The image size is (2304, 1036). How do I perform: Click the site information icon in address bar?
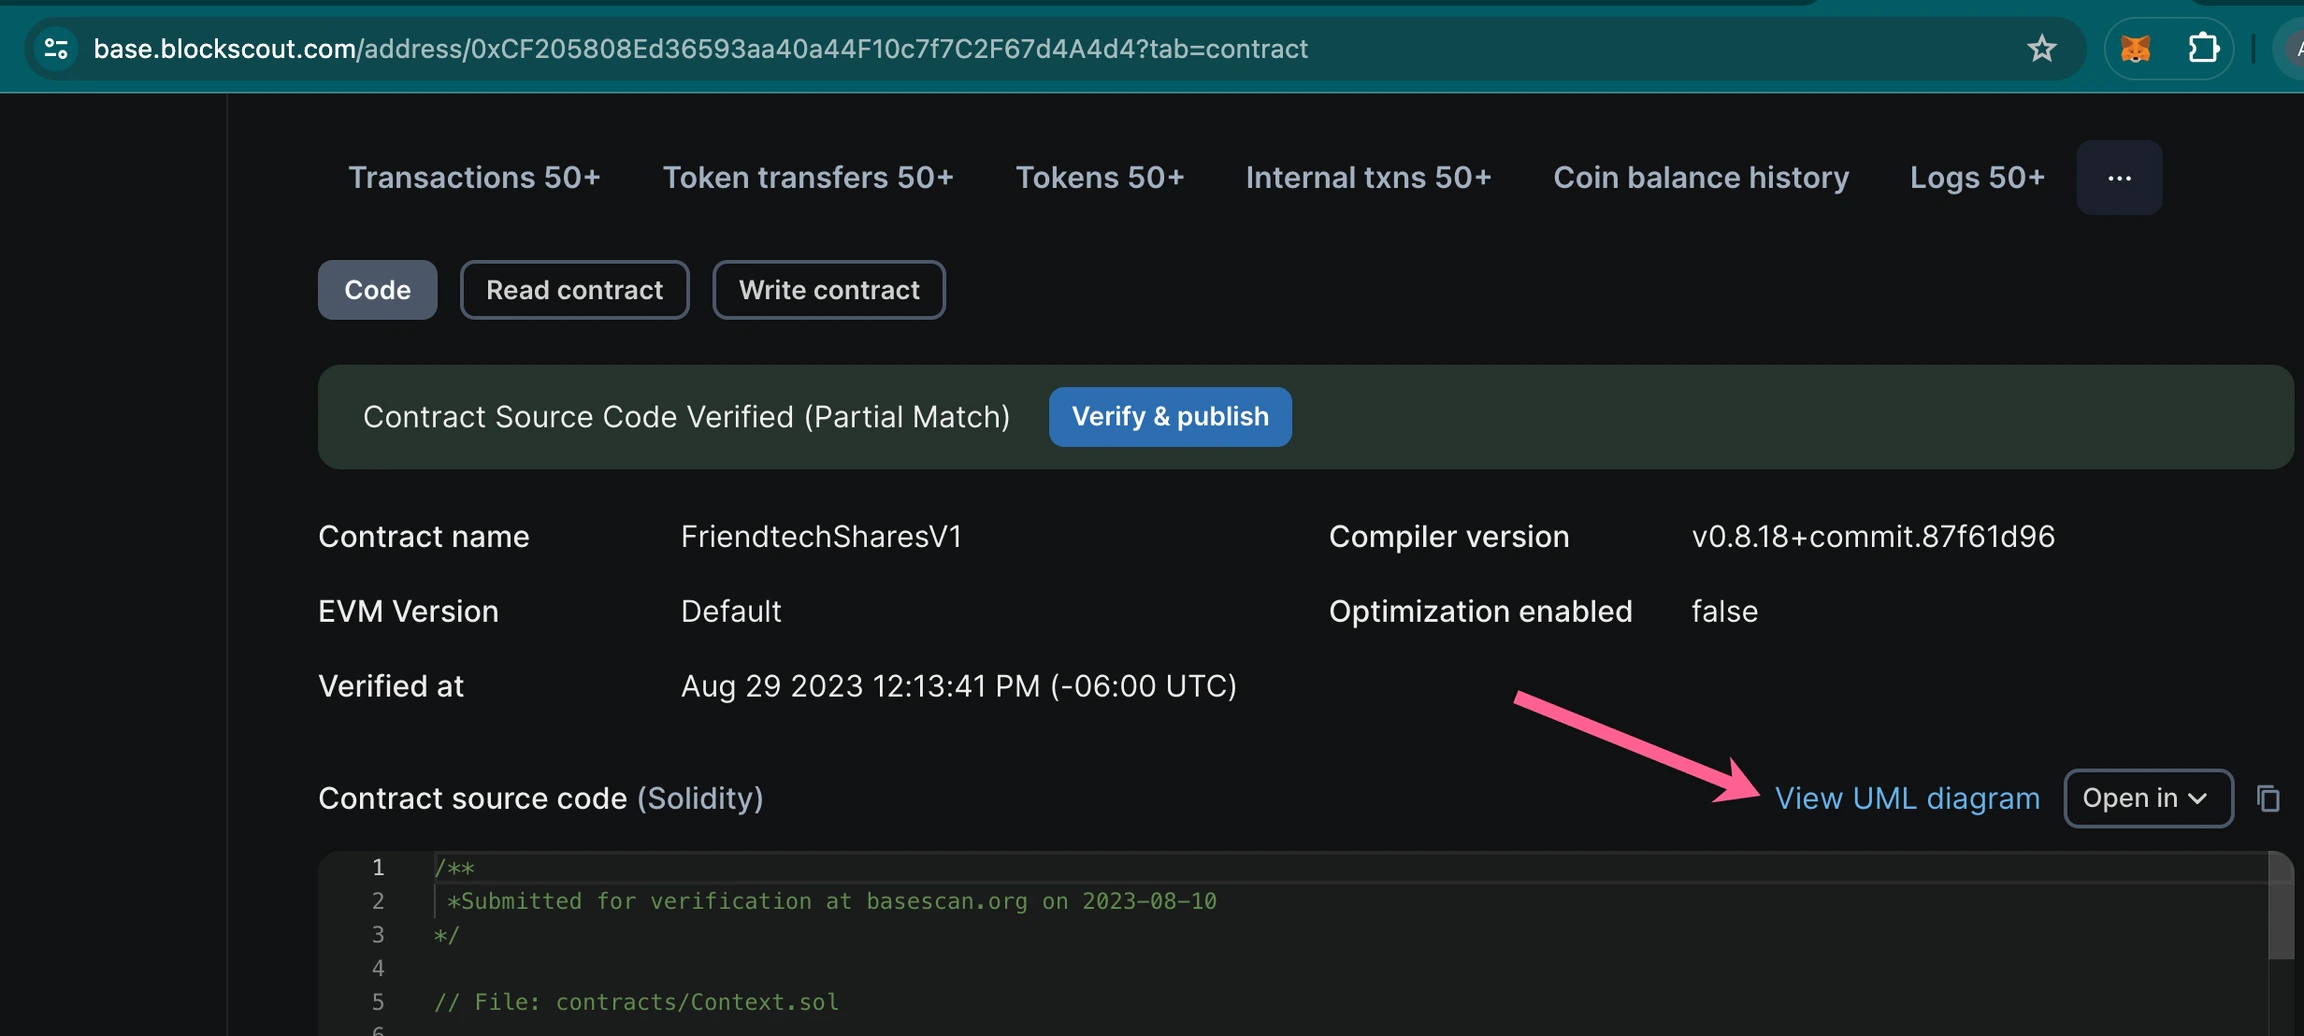coord(56,48)
